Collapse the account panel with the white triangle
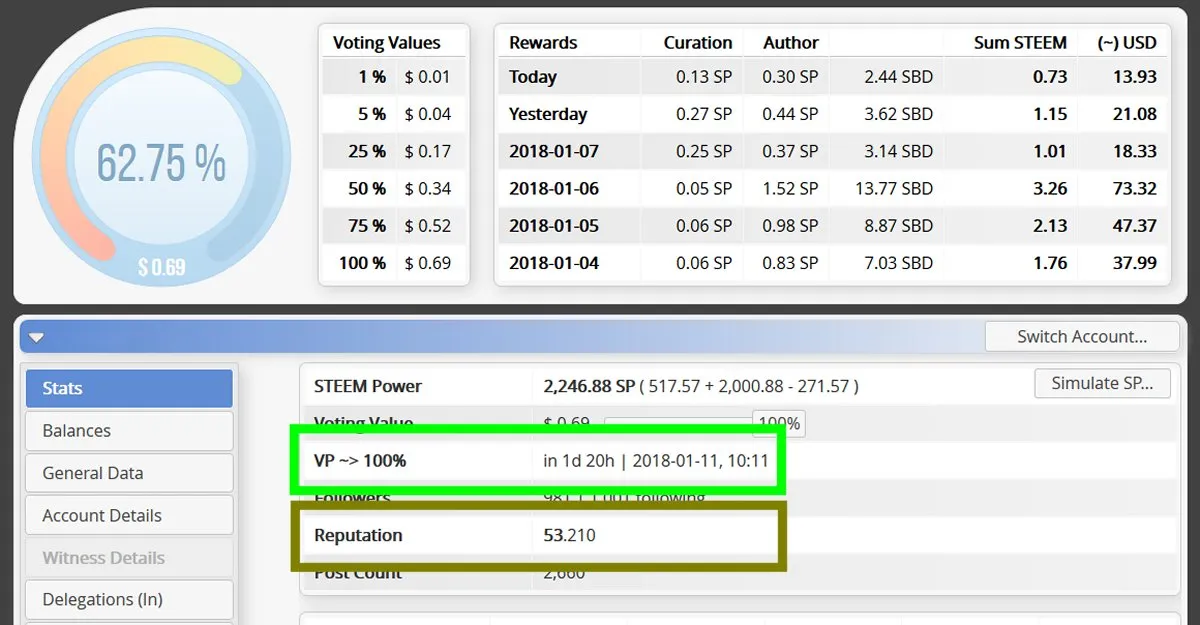The image size is (1200, 625). [x=37, y=337]
